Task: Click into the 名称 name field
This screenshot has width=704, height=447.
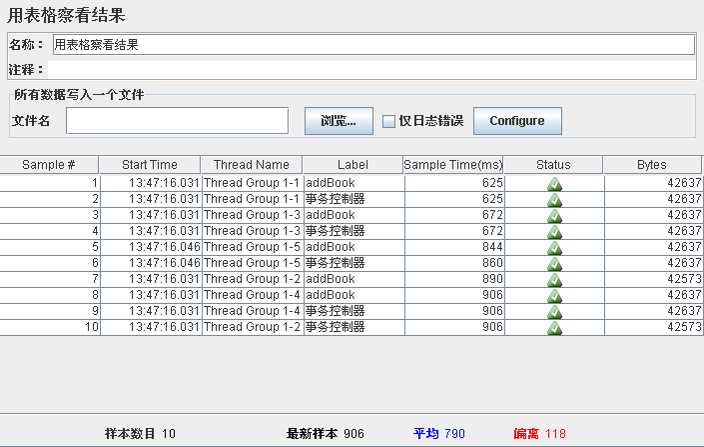Action: 374,45
